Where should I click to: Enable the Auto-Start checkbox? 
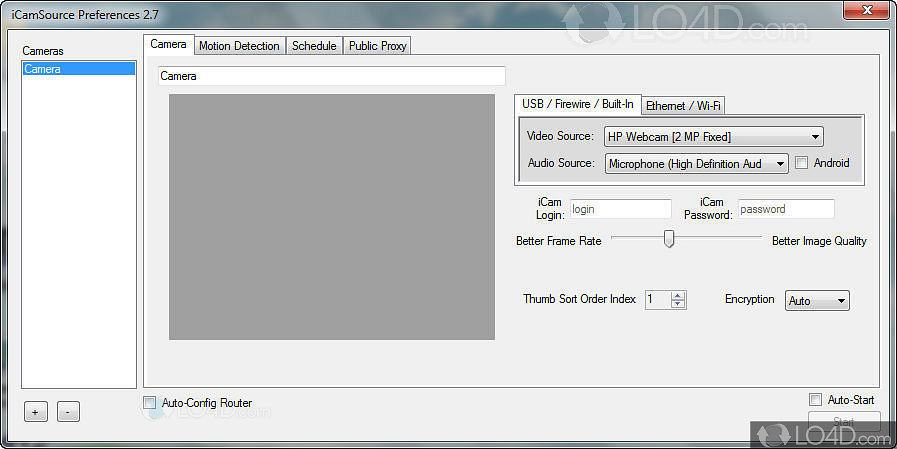click(x=815, y=399)
